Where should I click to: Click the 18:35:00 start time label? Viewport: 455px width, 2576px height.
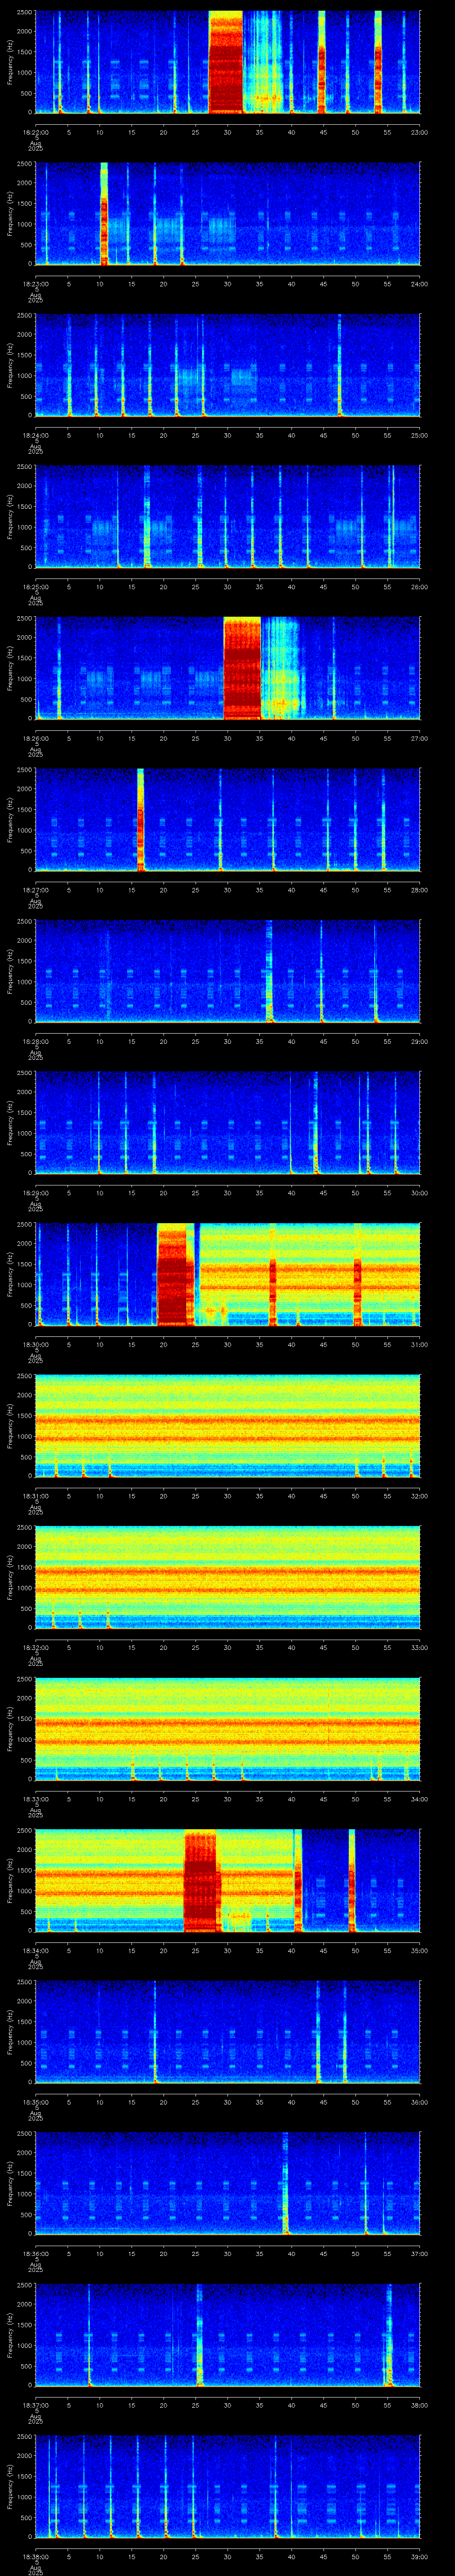pyautogui.click(x=35, y=2101)
